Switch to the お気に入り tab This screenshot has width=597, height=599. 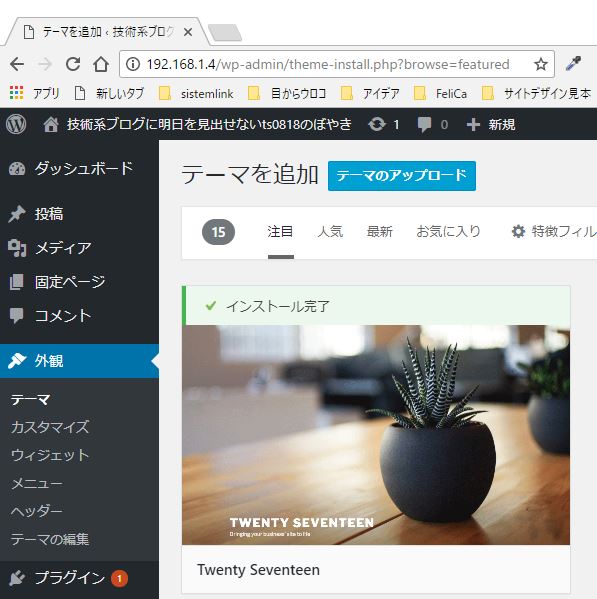coord(448,232)
